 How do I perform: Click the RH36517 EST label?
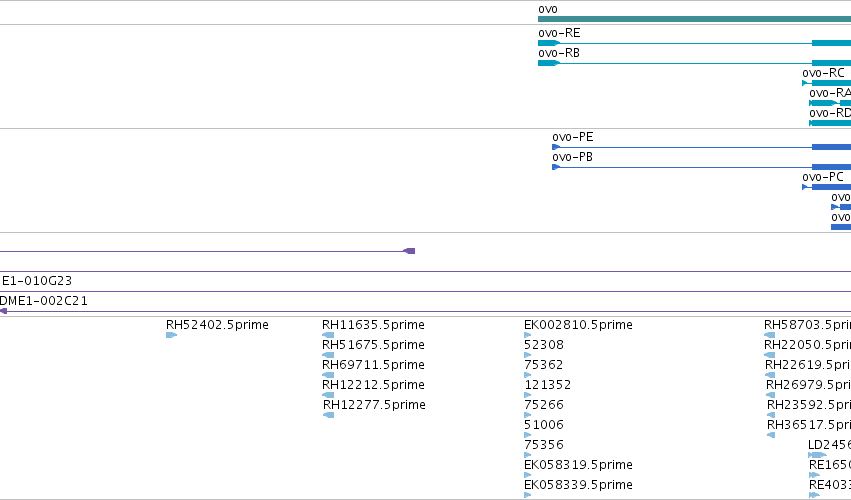pos(809,425)
